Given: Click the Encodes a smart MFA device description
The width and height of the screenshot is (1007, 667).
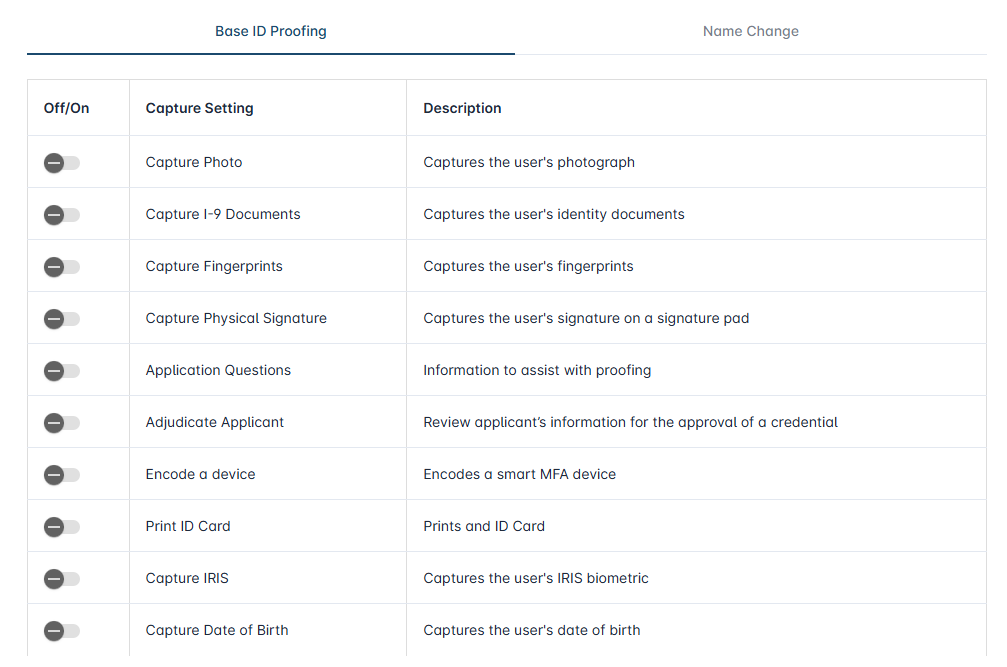Looking at the screenshot, I should click(x=519, y=474).
